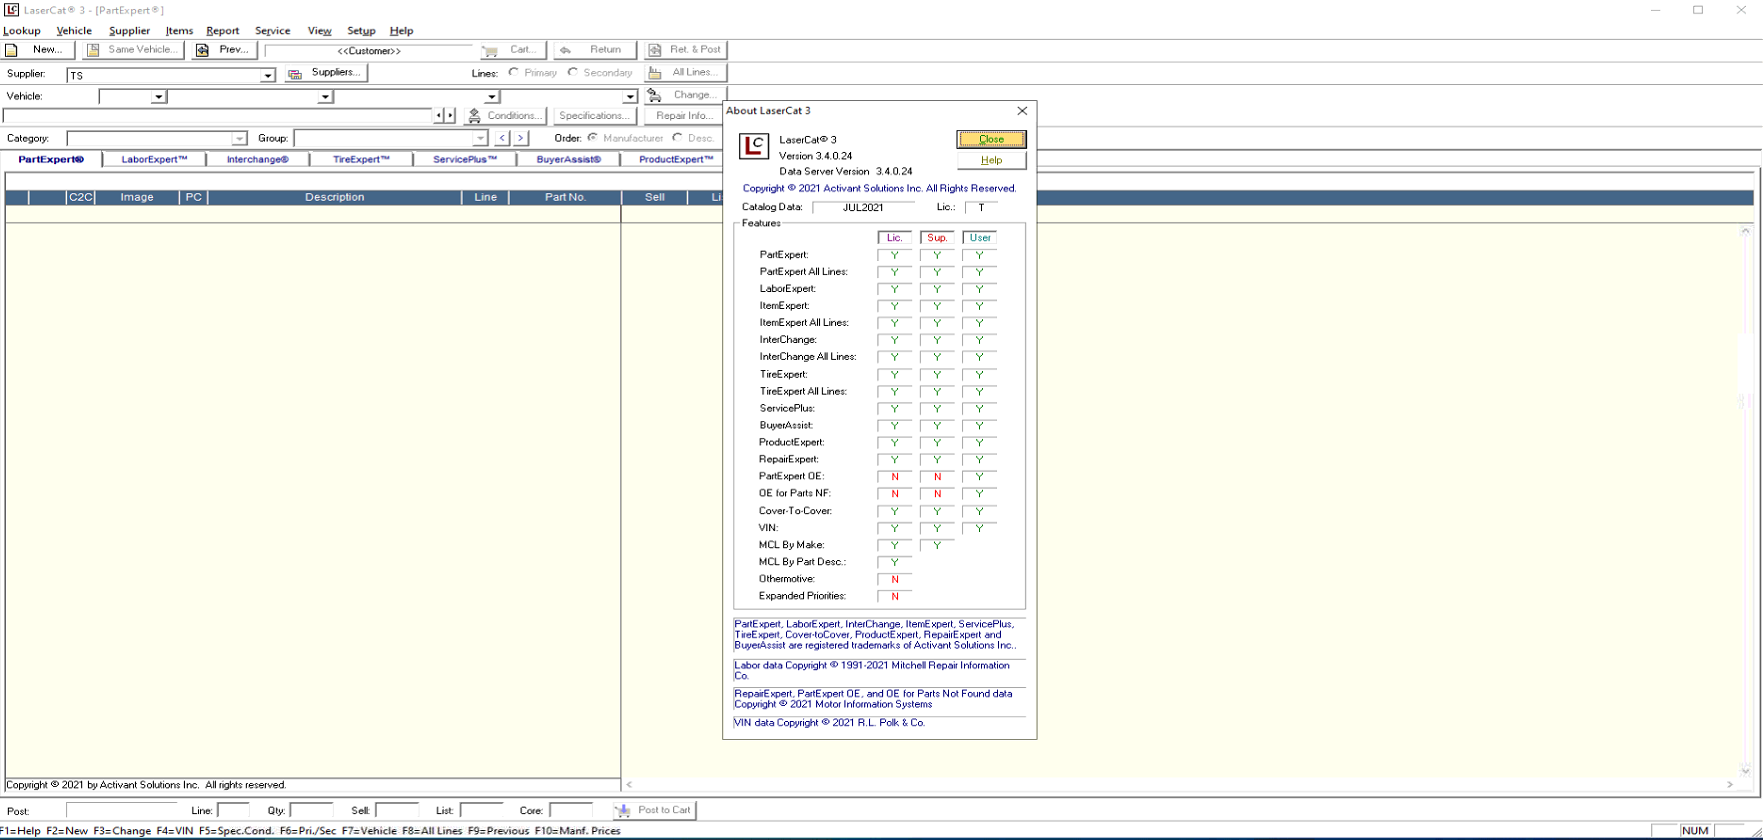Click the Close button in About dialog
Screen dimensions: 1763x840
991,139
